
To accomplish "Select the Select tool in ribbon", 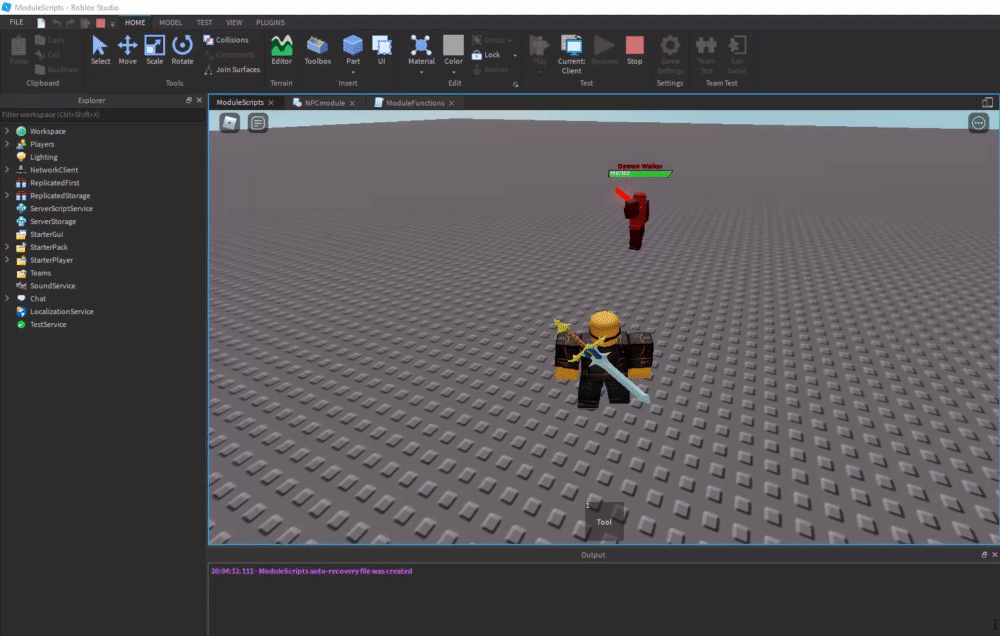I will (x=100, y=50).
